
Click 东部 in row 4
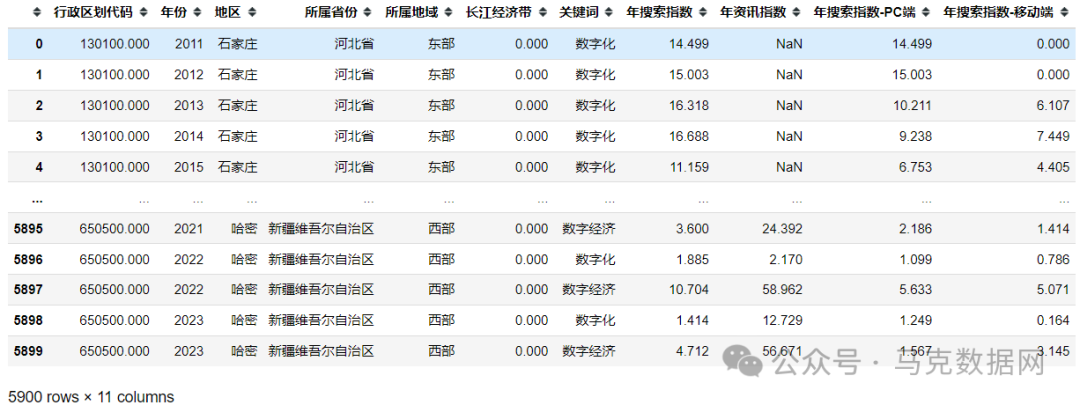coord(442,167)
